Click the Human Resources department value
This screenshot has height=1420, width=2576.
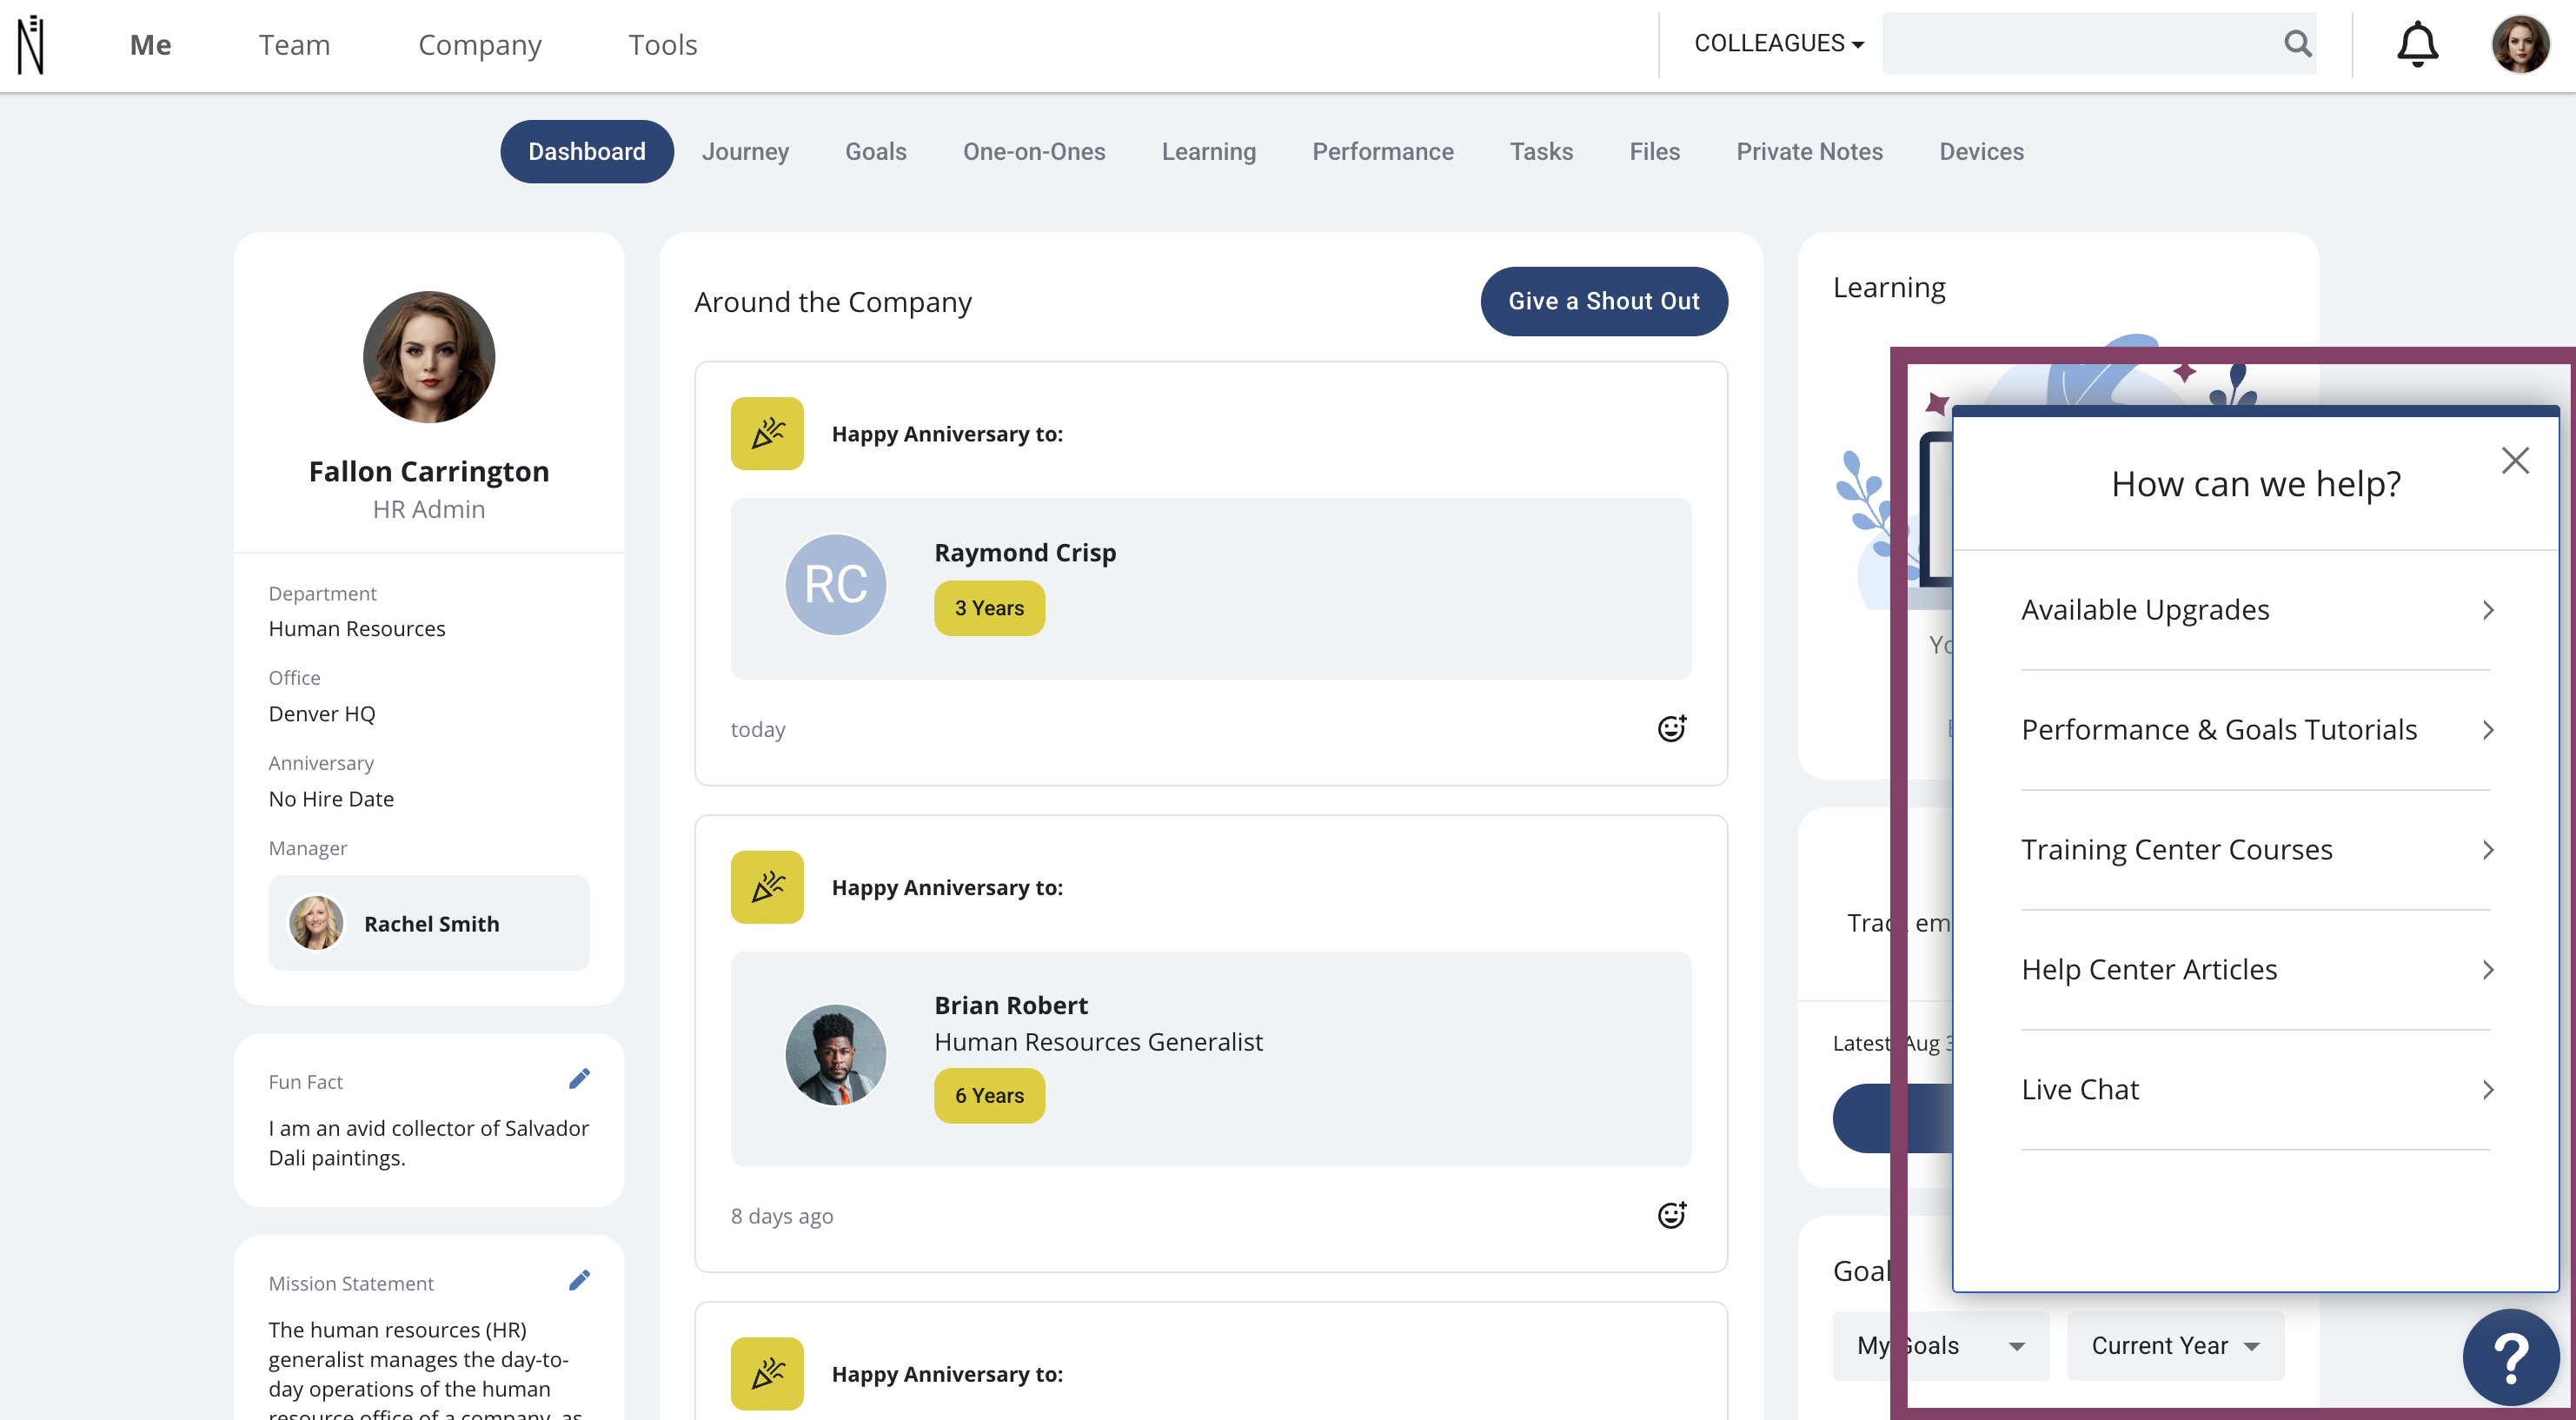(x=357, y=628)
